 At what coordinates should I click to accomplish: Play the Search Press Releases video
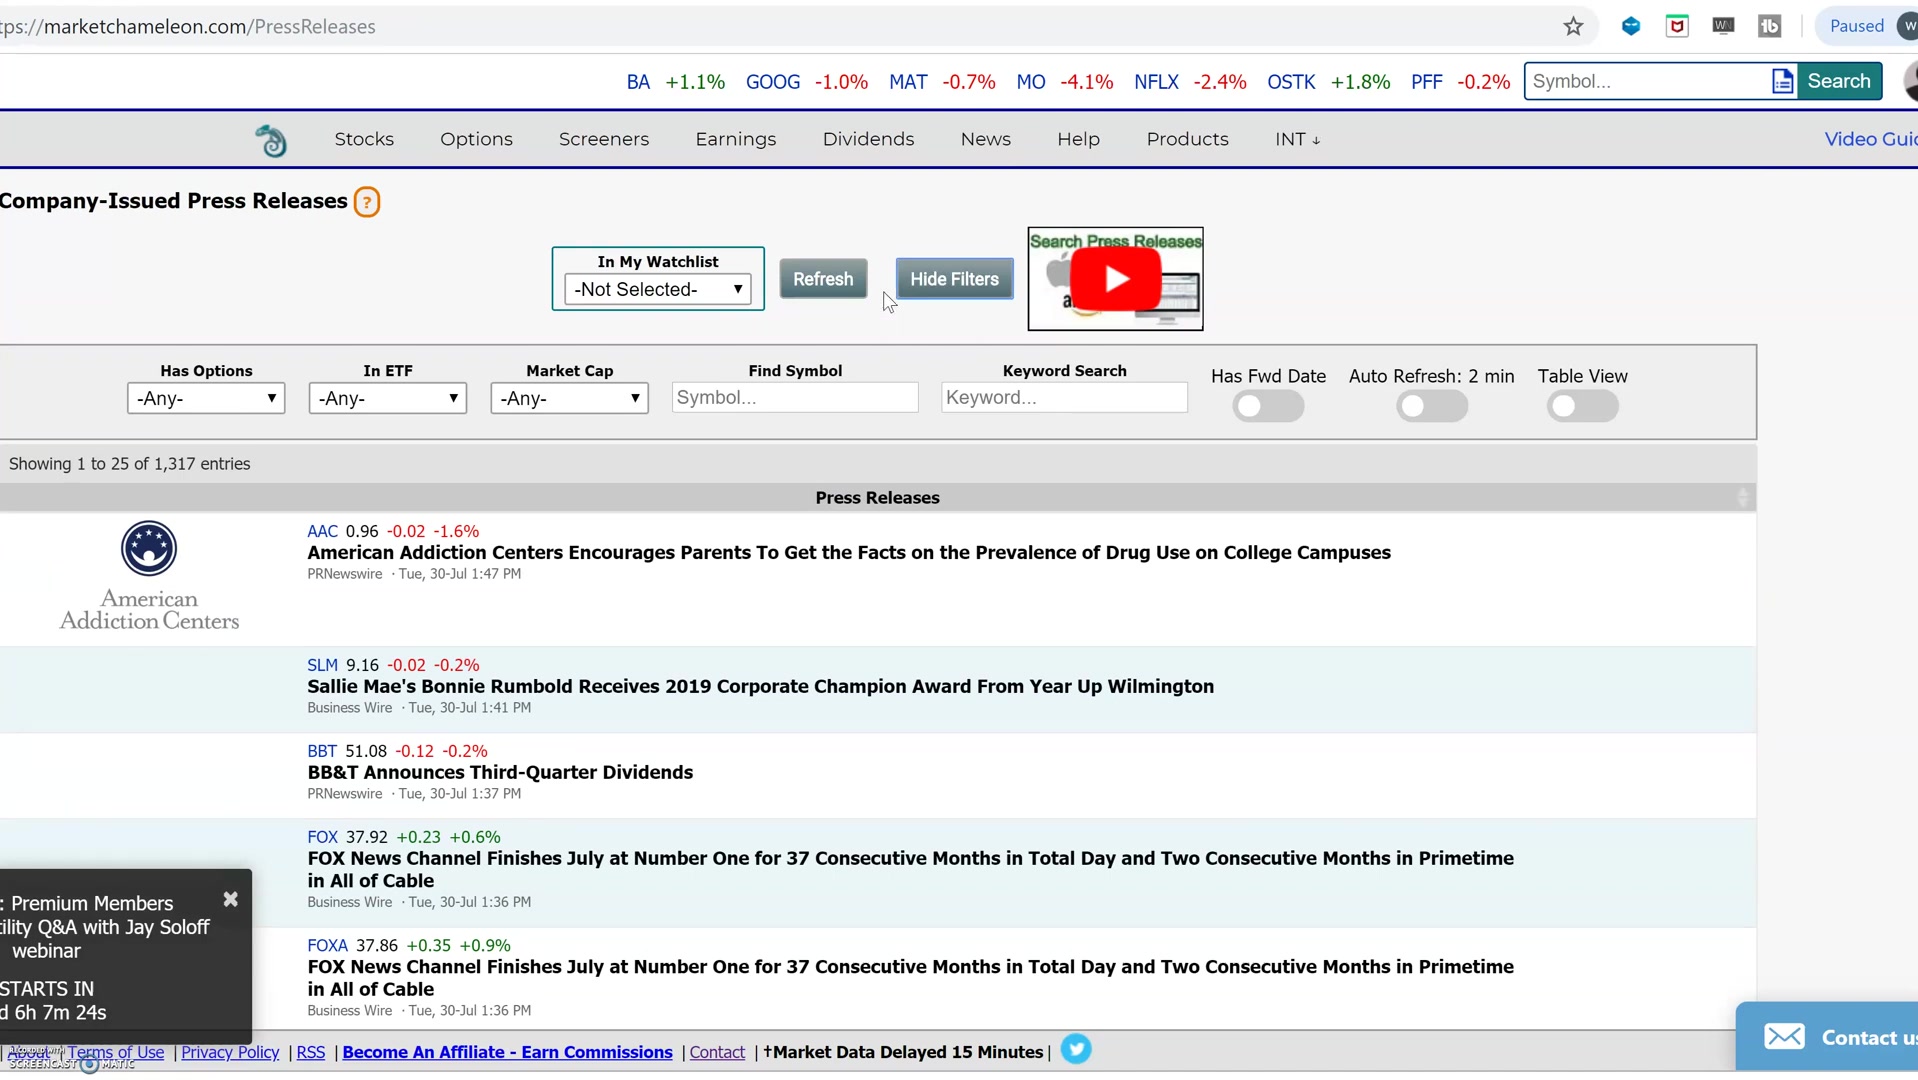click(1115, 278)
